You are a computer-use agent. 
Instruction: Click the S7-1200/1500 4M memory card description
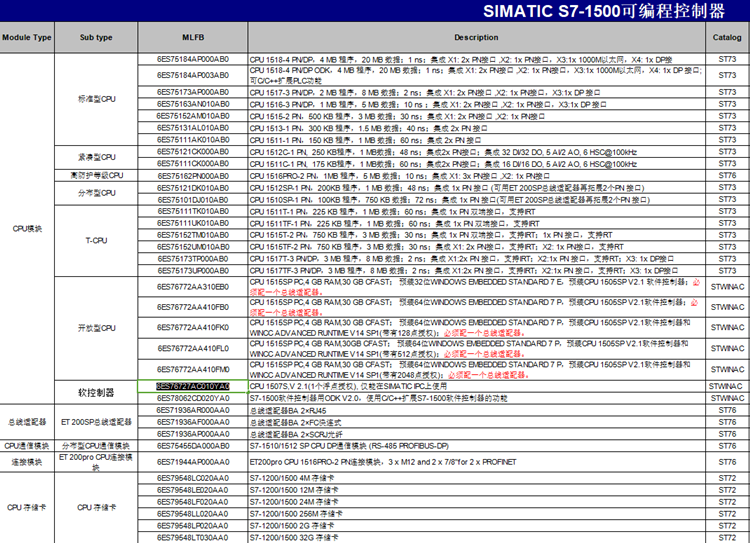tap(476, 478)
